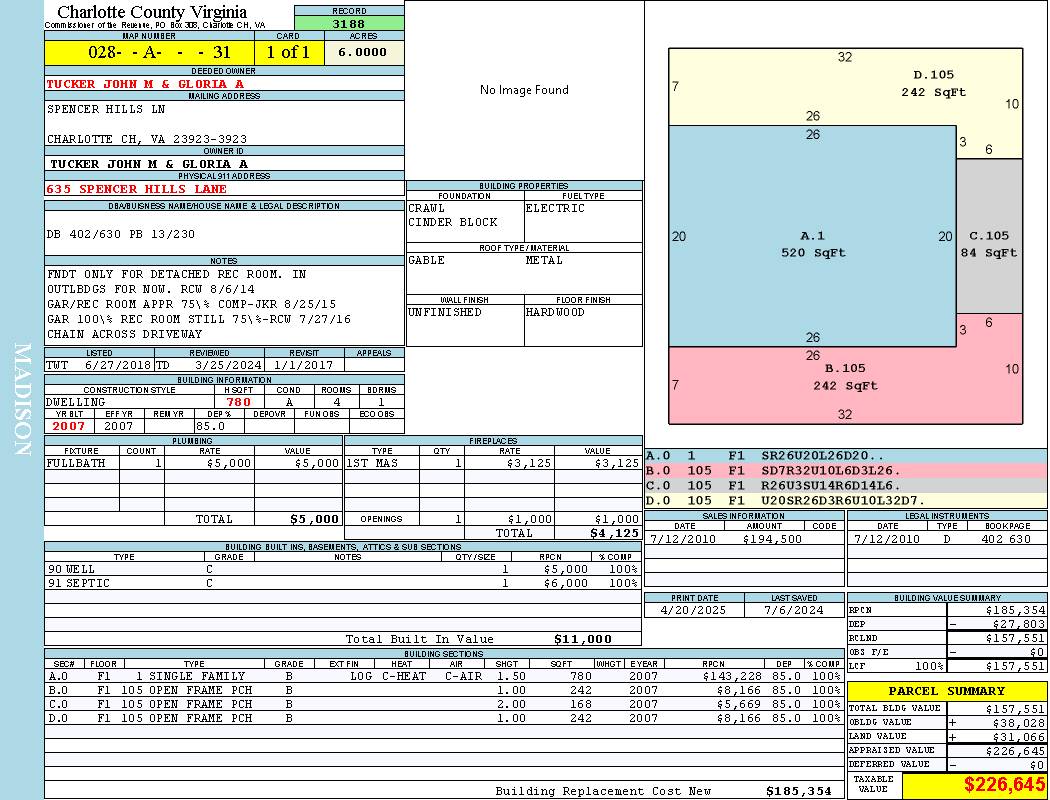Click the card value 1 of 1
Screen dimensions: 1050x800
[289, 52]
